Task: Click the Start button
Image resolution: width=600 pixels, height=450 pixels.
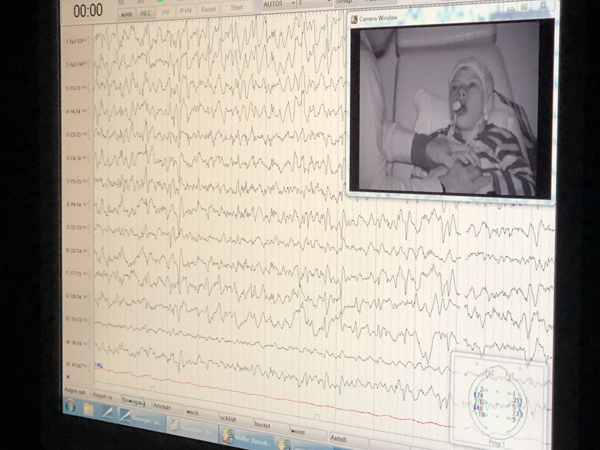Action: [236, 7]
